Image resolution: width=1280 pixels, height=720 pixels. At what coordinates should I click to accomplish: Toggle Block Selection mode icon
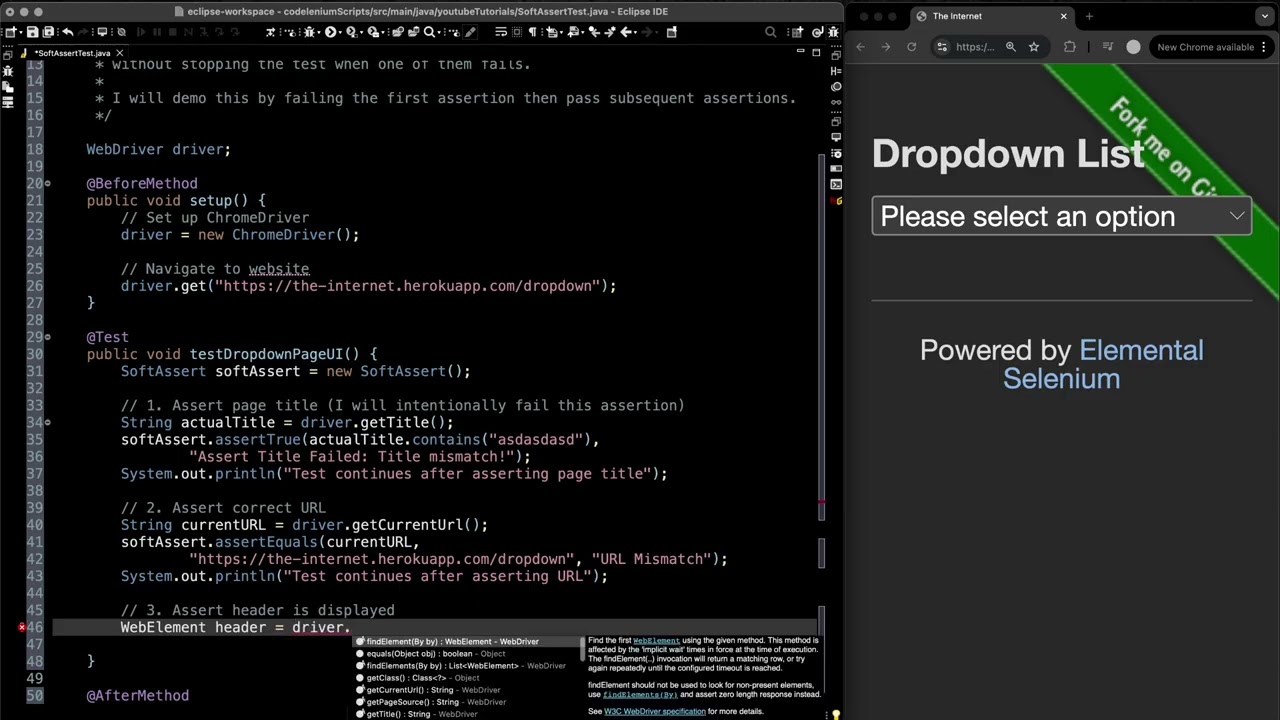[x=517, y=32]
